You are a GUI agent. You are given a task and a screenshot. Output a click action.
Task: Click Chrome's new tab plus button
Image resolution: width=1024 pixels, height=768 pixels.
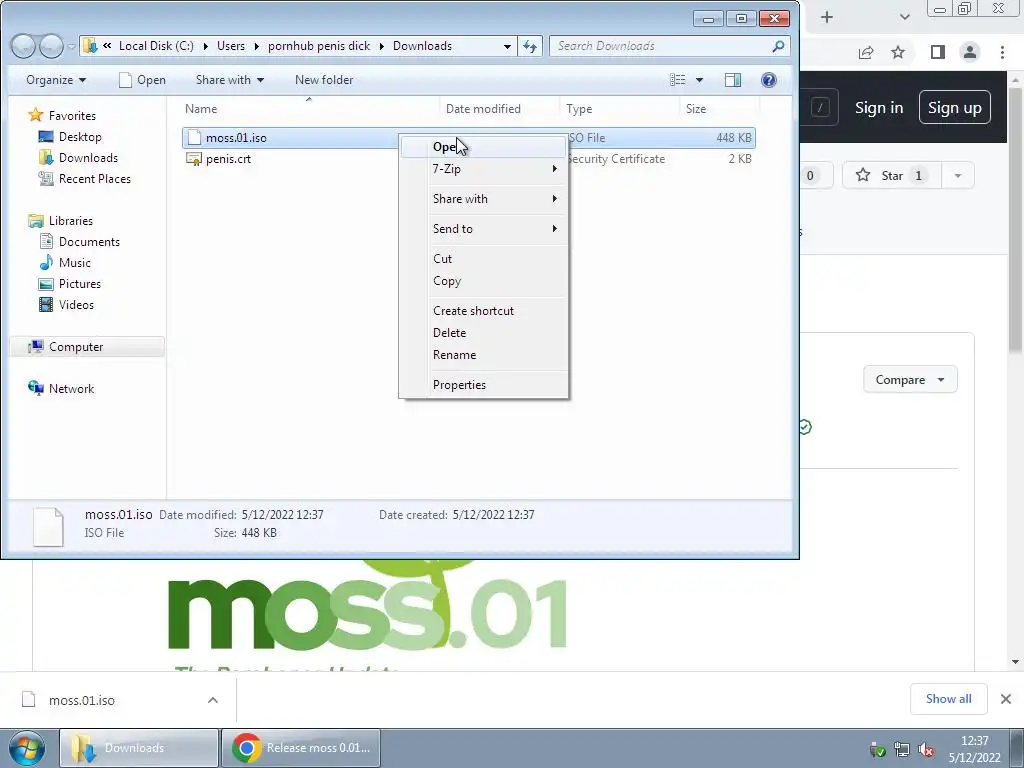pyautogui.click(x=827, y=17)
